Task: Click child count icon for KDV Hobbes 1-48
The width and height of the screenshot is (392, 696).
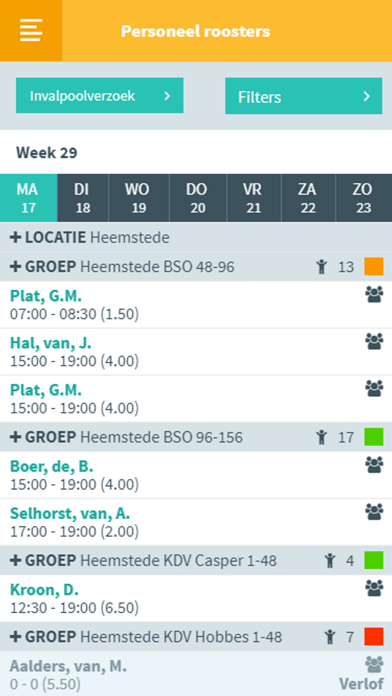Action: click(x=329, y=637)
